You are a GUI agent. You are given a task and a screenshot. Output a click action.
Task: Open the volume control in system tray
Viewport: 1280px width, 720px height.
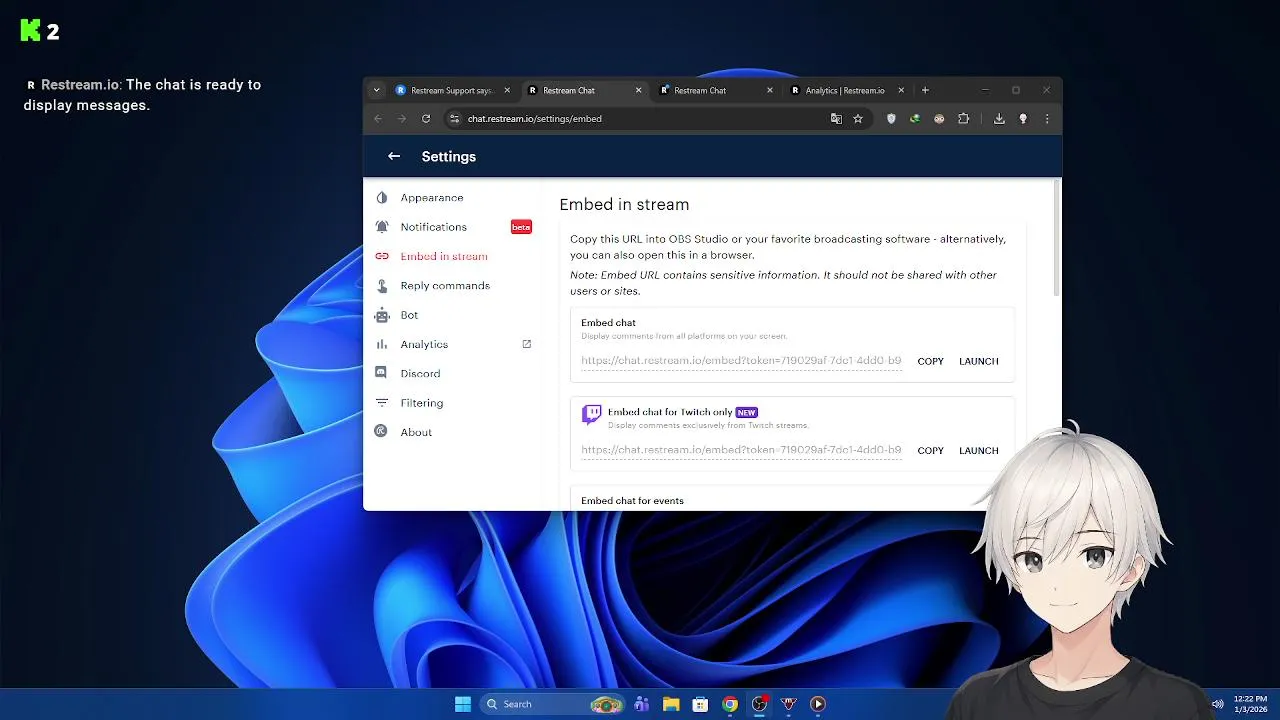coord(1217,704)
